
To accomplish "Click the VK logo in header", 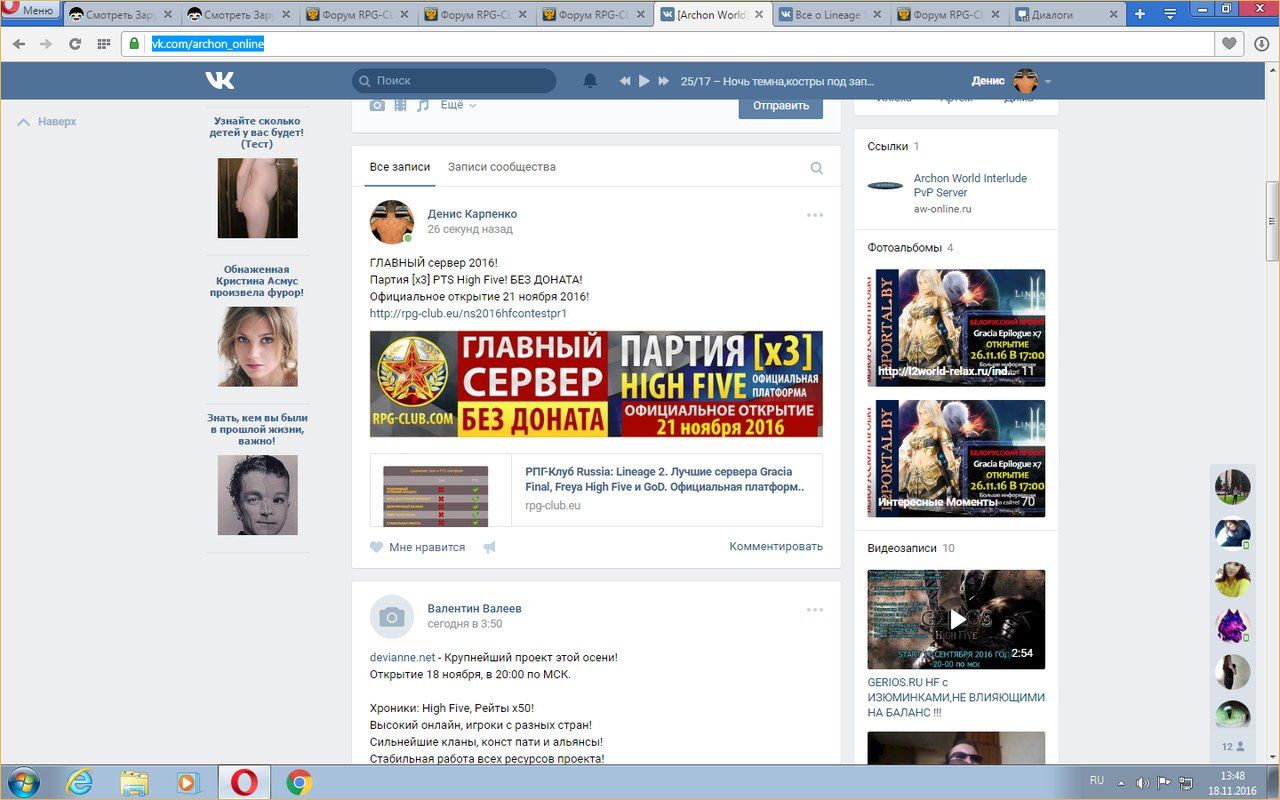I will (x=220, y=80).
